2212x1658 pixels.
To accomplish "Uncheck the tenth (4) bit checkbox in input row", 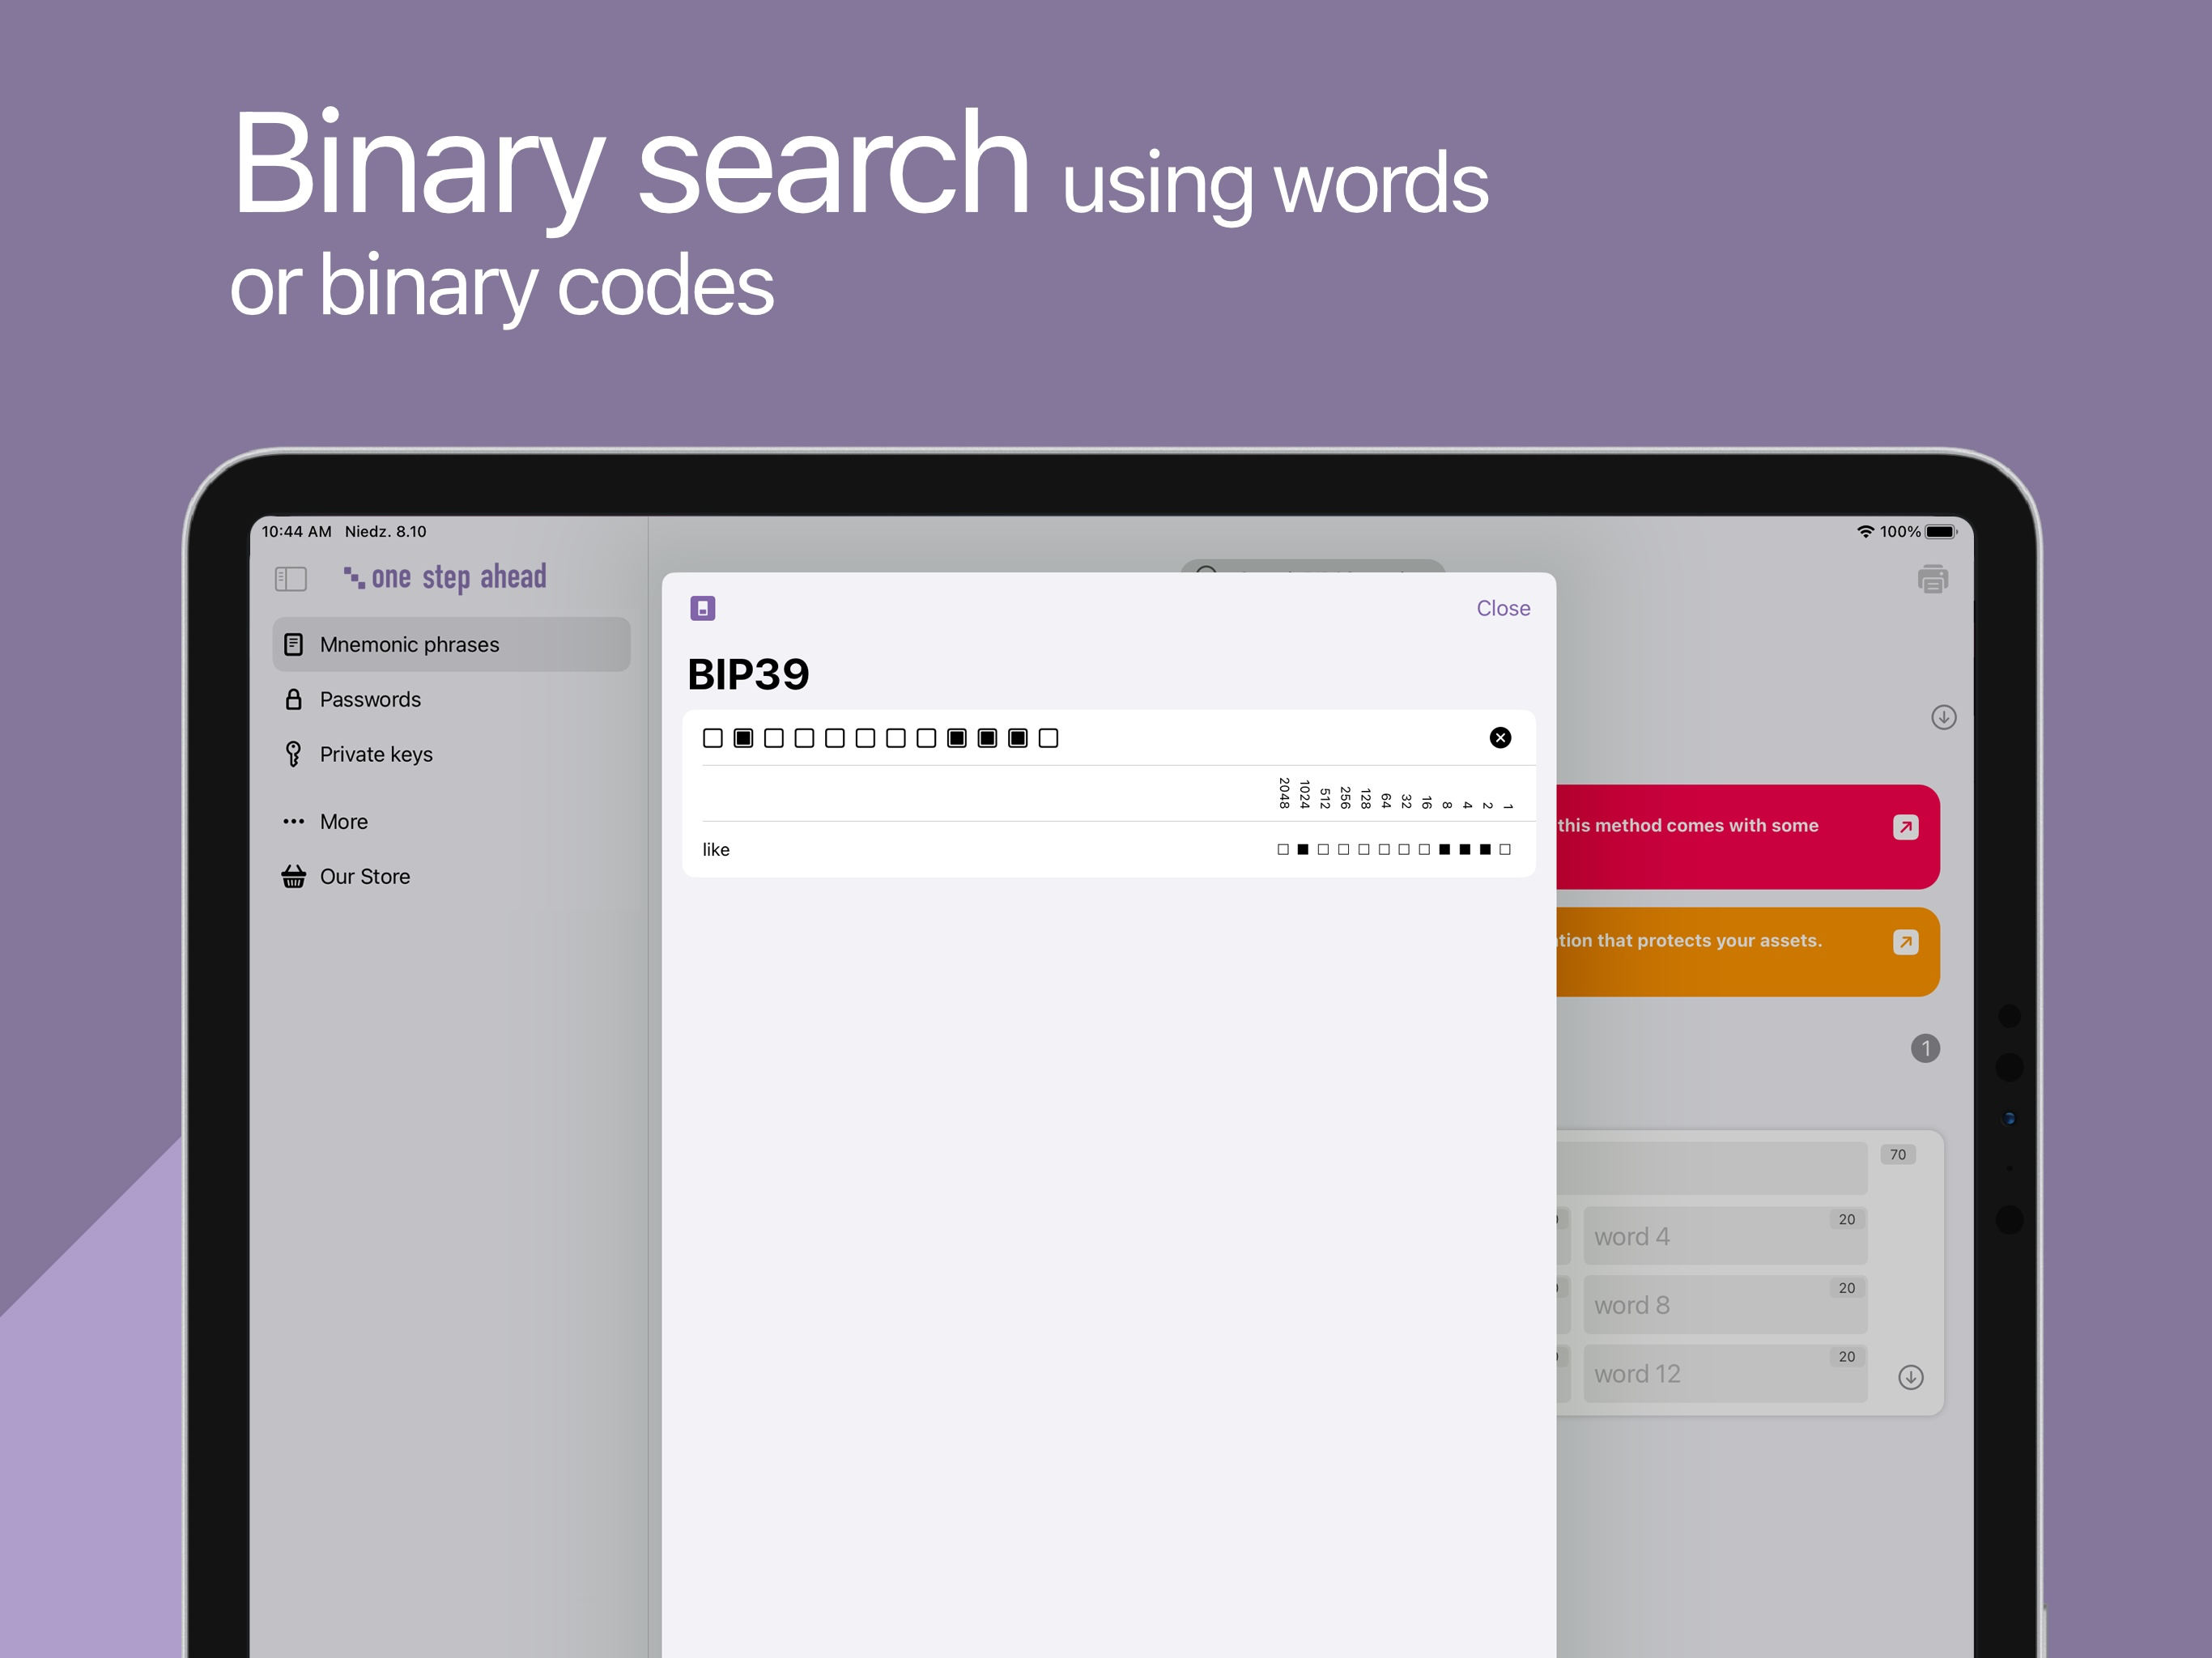I will 987,738.
